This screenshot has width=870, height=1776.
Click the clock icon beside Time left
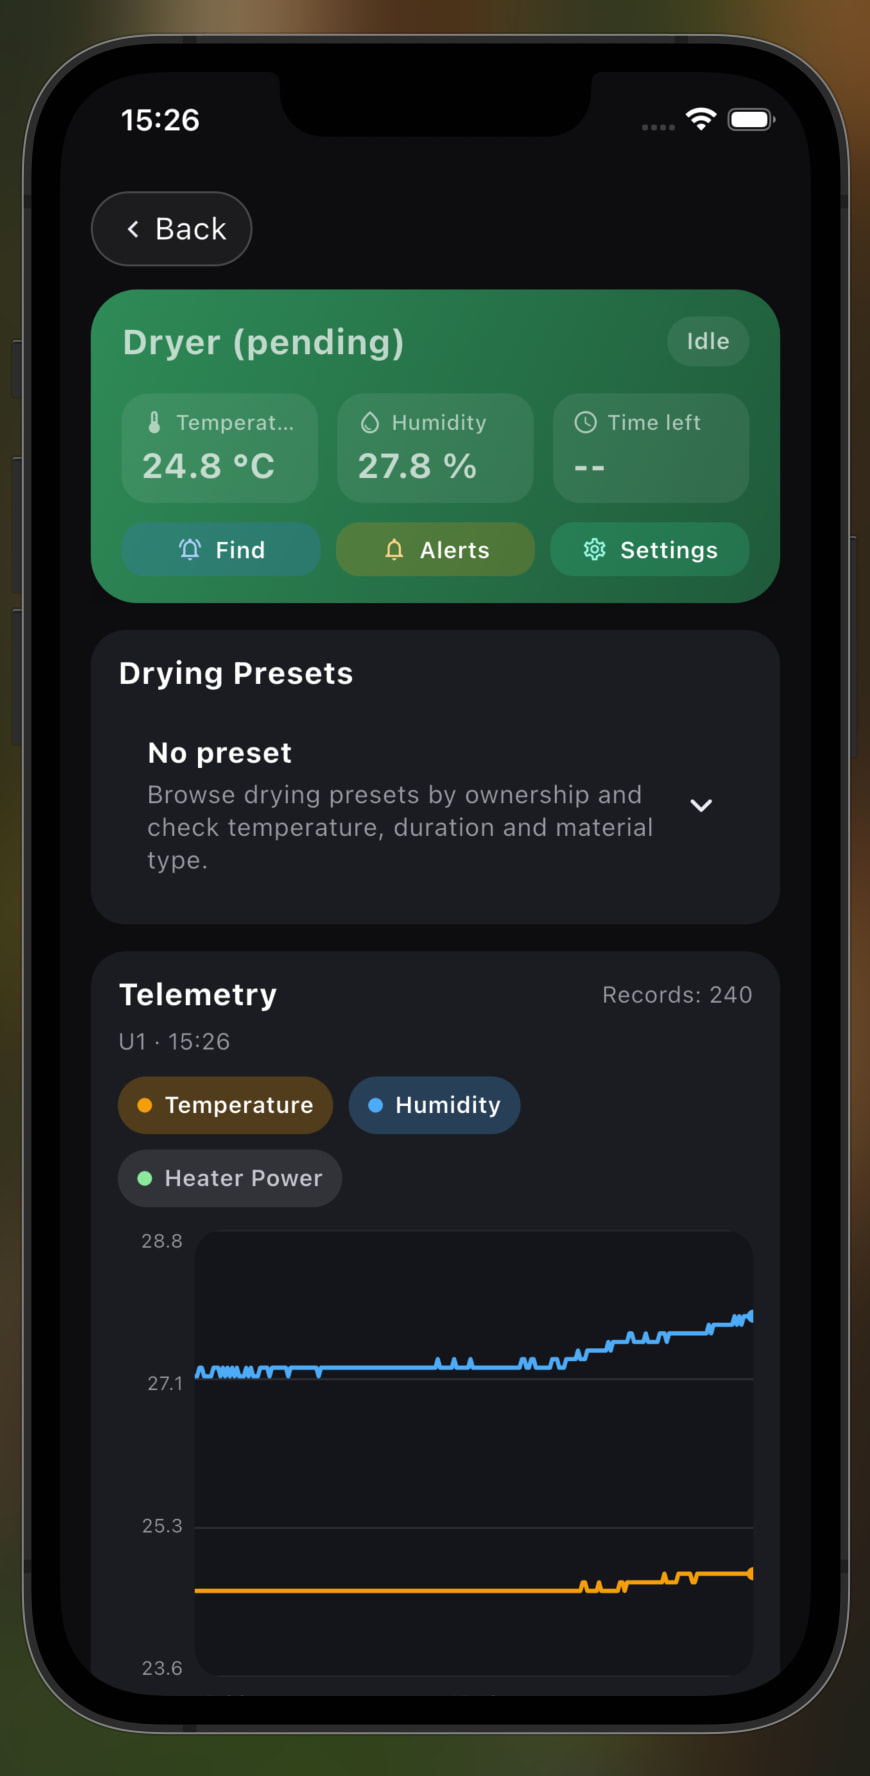coord(586,423)
